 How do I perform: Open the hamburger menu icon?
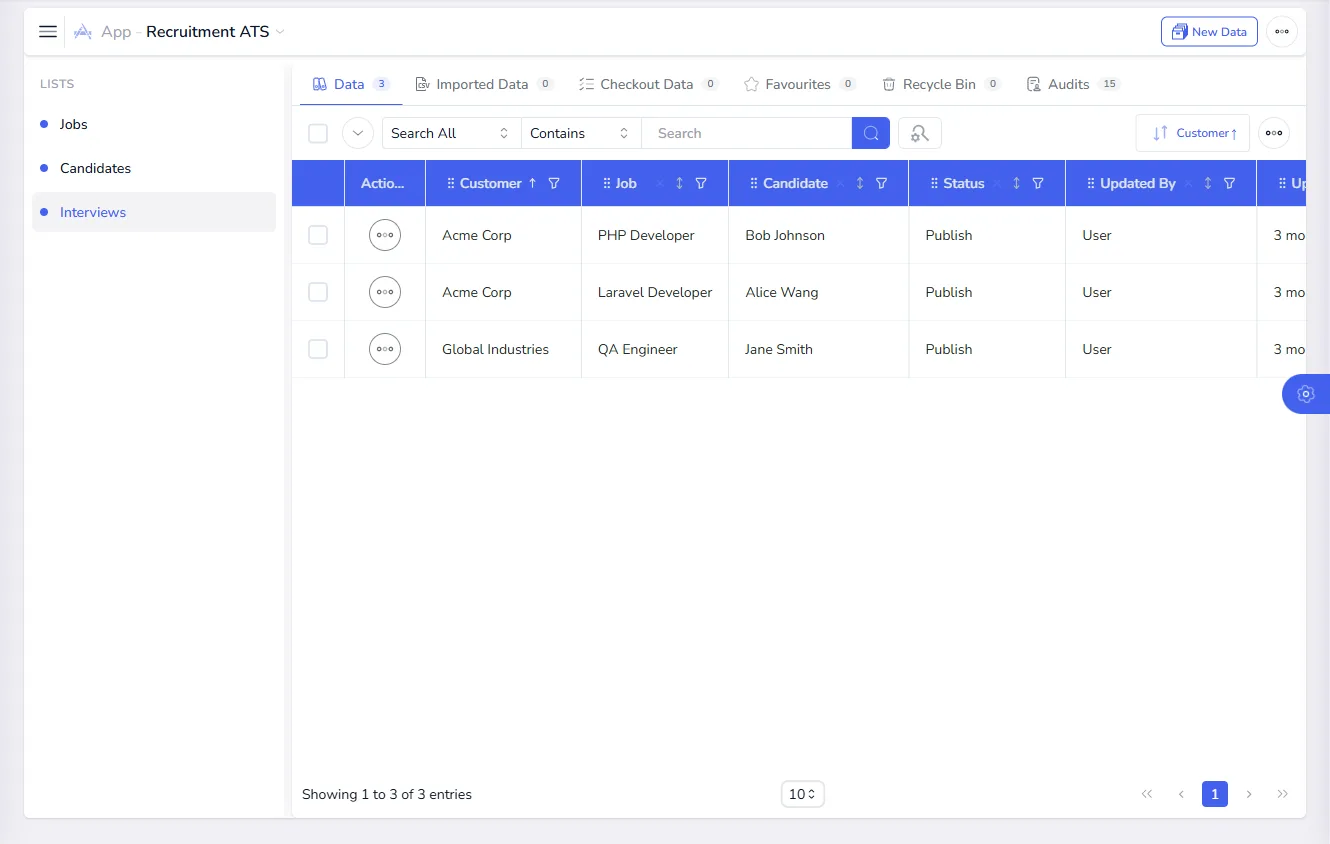[48, 32]
